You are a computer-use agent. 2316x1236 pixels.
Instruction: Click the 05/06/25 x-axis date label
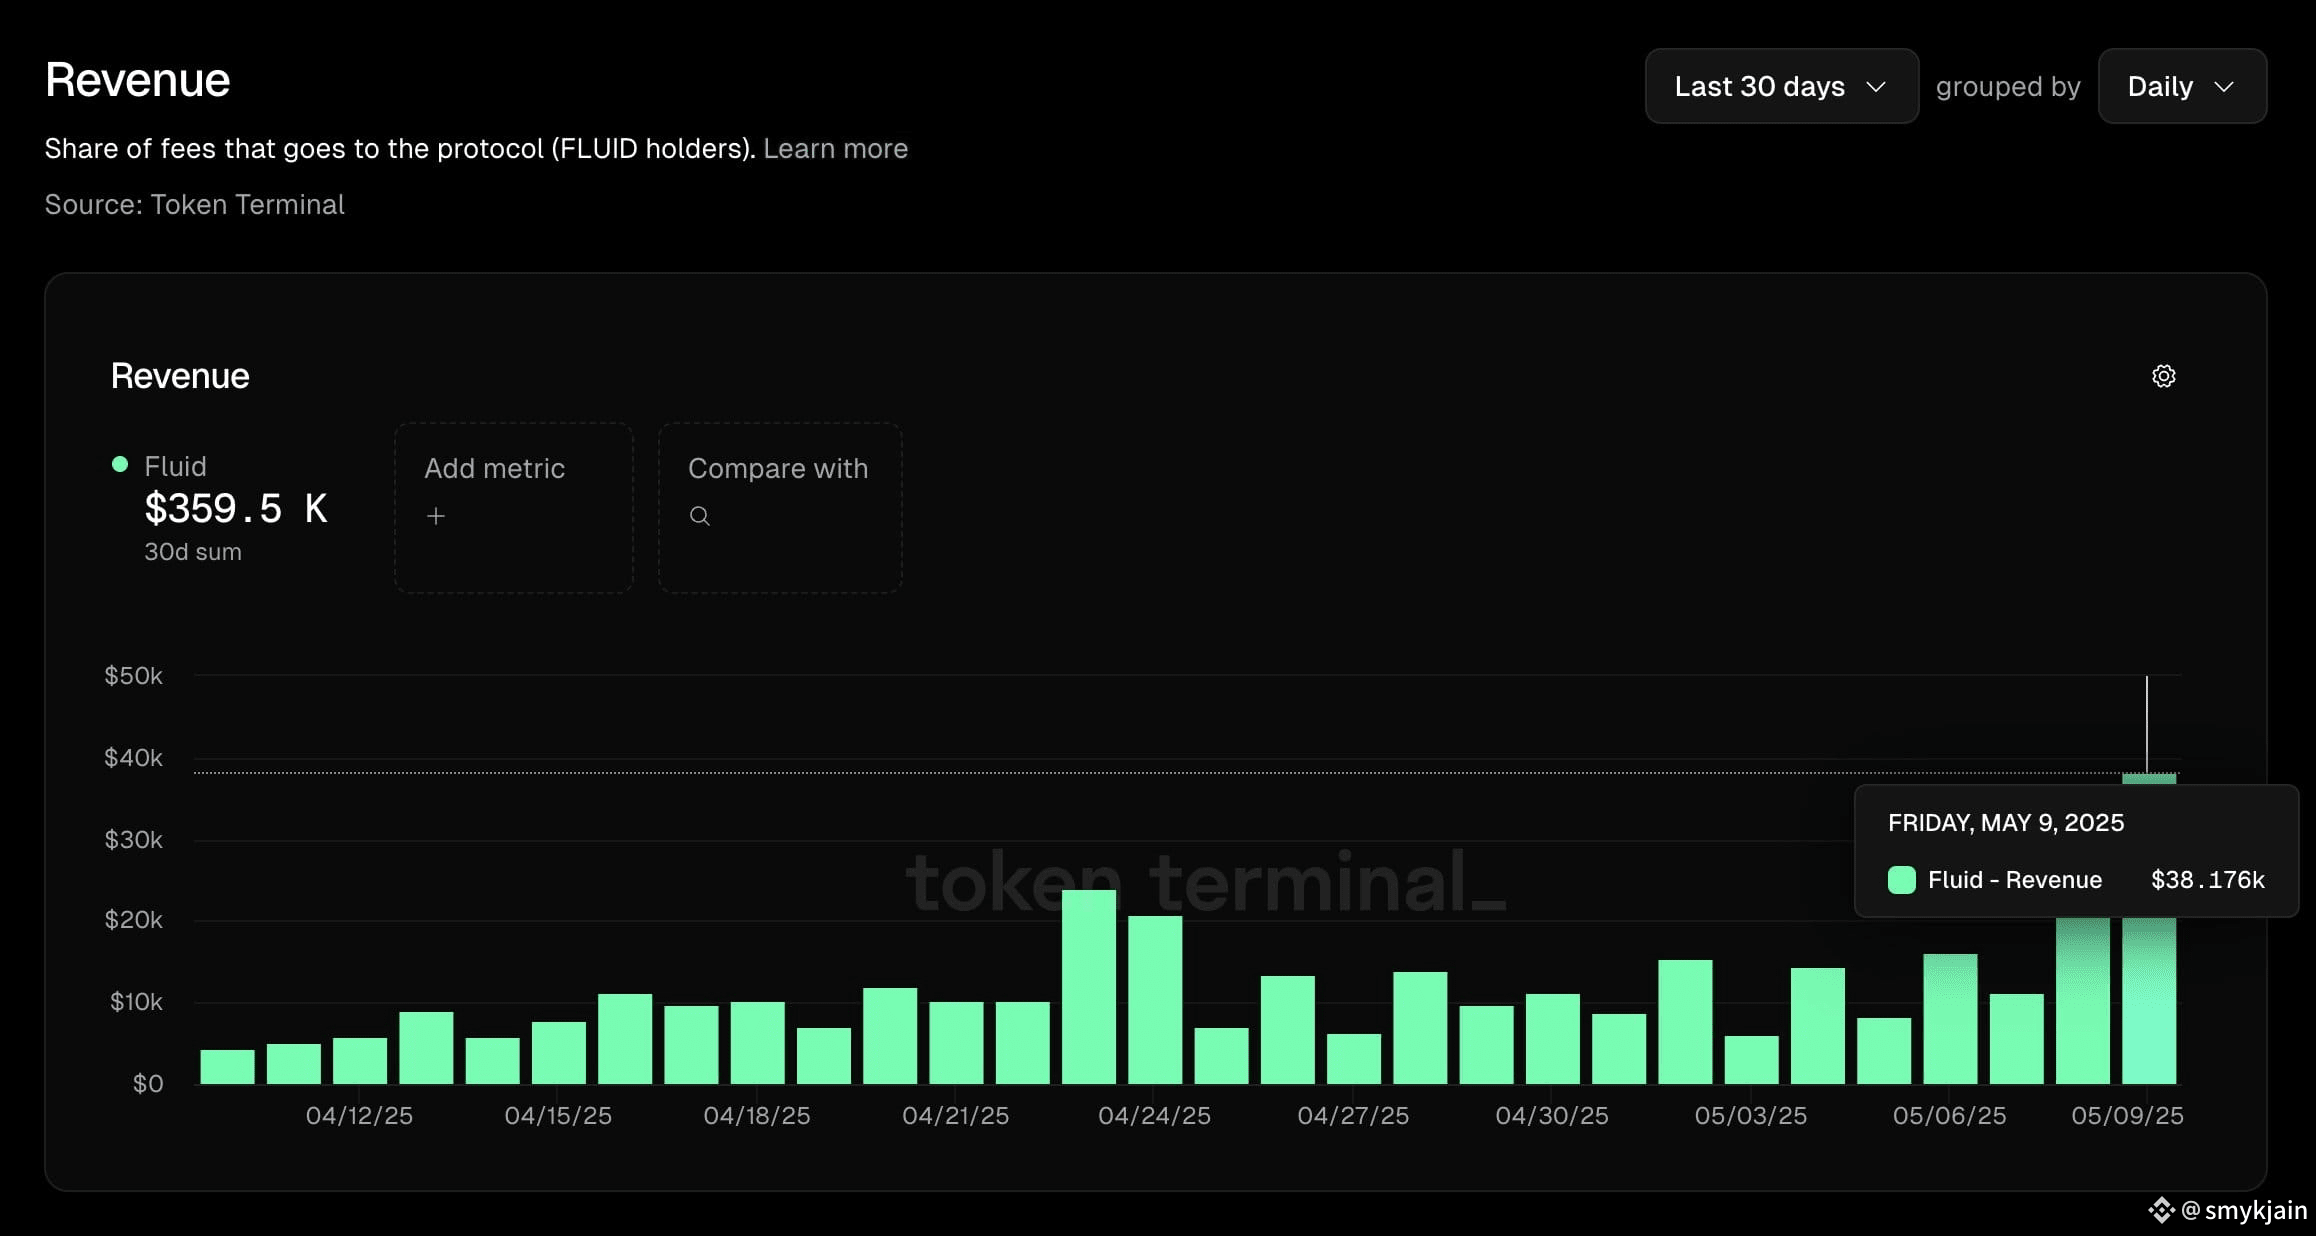1950,1116
